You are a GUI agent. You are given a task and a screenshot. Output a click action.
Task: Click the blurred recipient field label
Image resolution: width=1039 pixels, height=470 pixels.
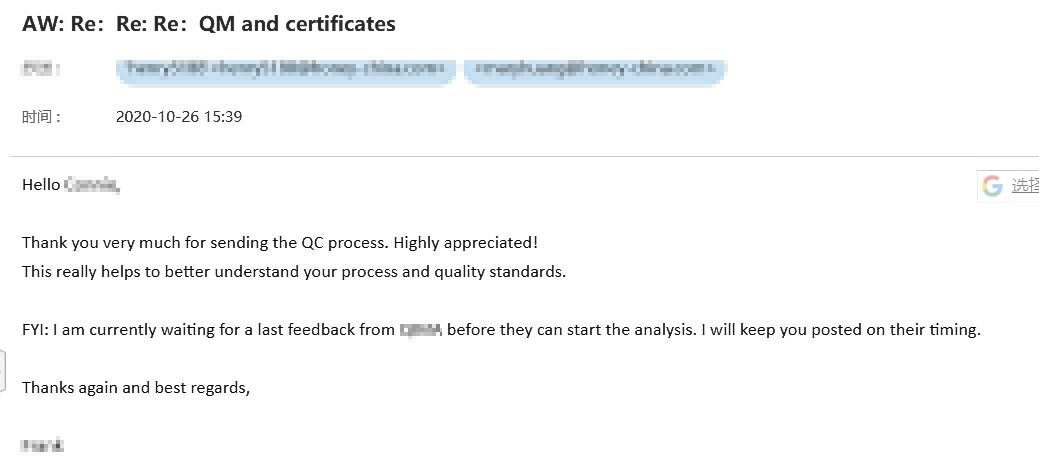pyautogui.click(x=41, y=69)
